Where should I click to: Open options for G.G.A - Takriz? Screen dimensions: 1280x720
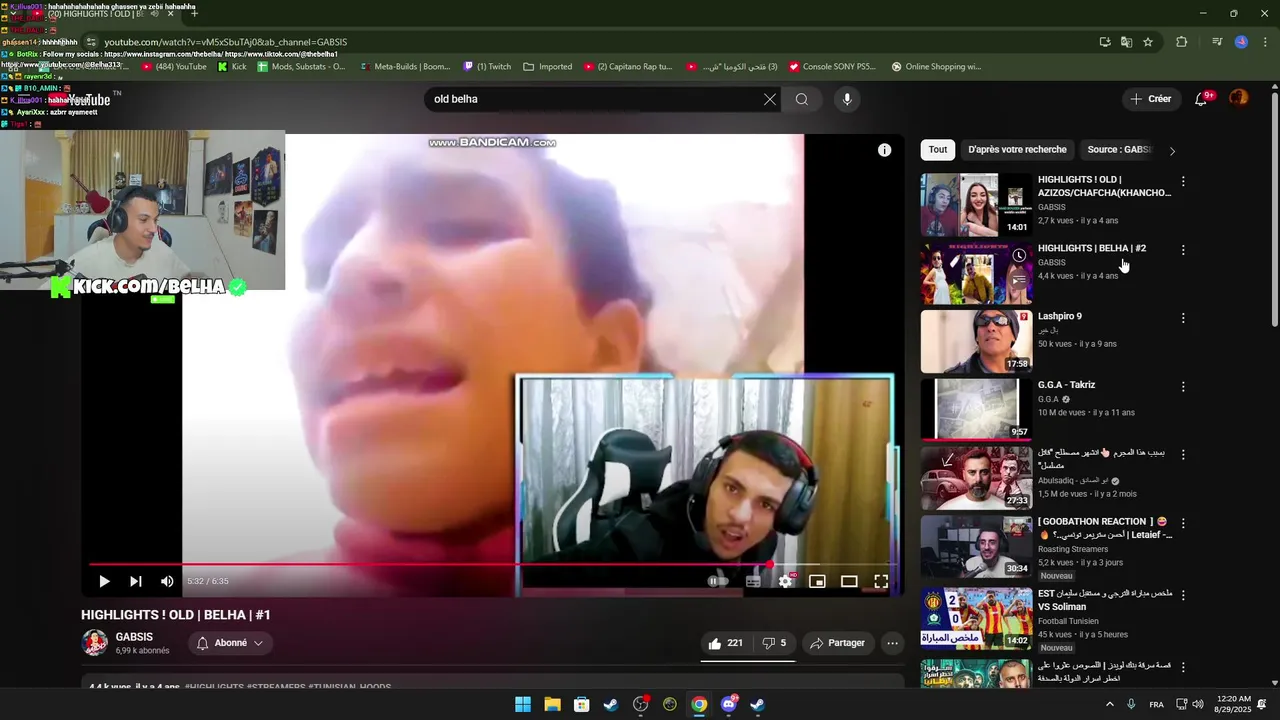pyautogui.click(x=1183, y=387)
